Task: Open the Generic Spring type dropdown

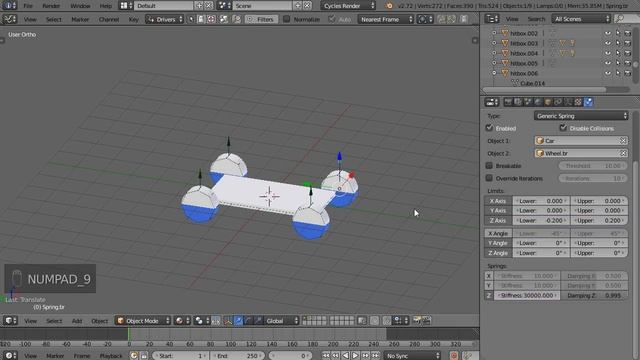Action: (581, 116)
